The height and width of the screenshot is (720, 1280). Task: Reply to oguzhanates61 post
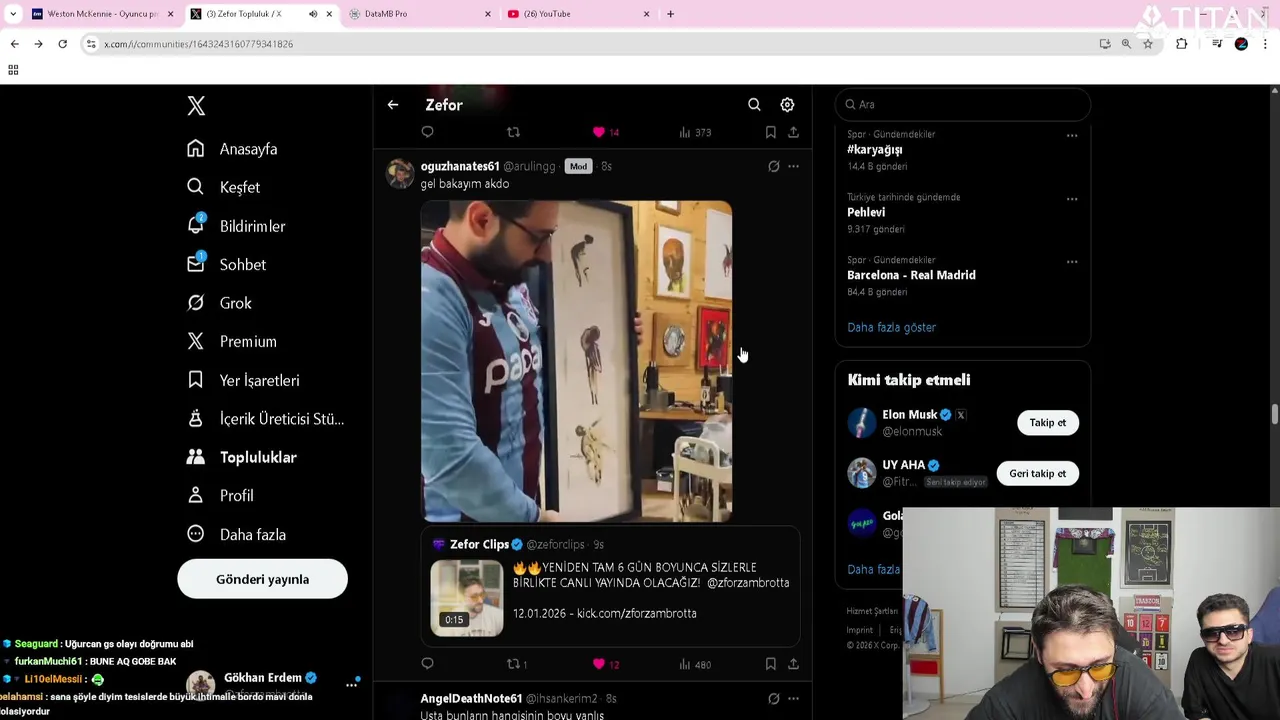(427, 664)
